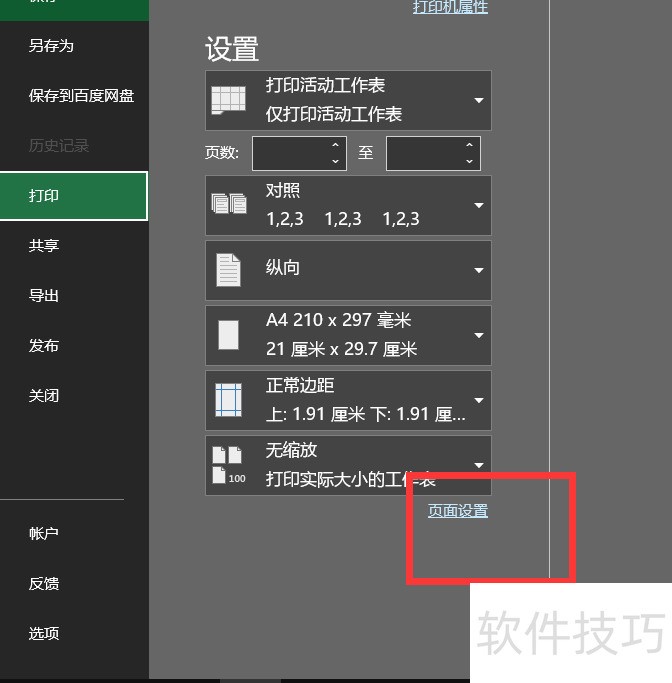
Task: Click the 页数: label
Action: click(222, 153)
